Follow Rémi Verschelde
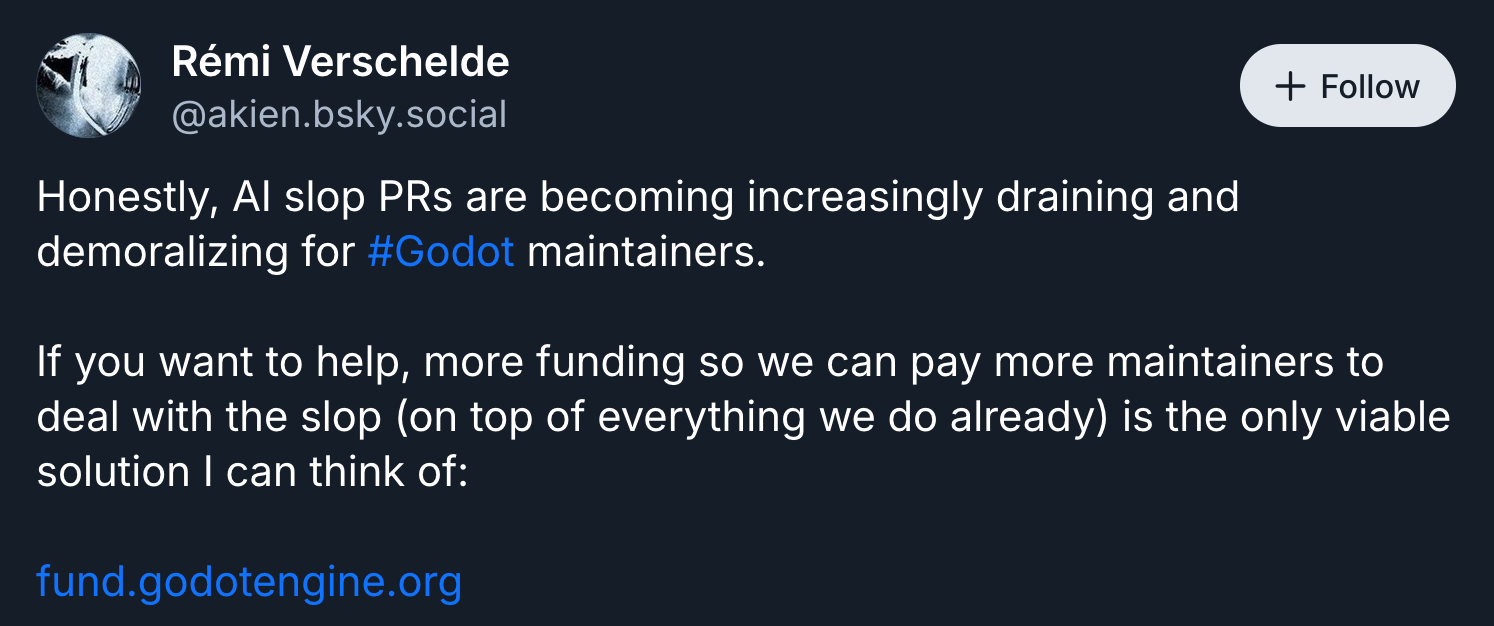Screen dimensions: 1494x626 click(1347, 86)
